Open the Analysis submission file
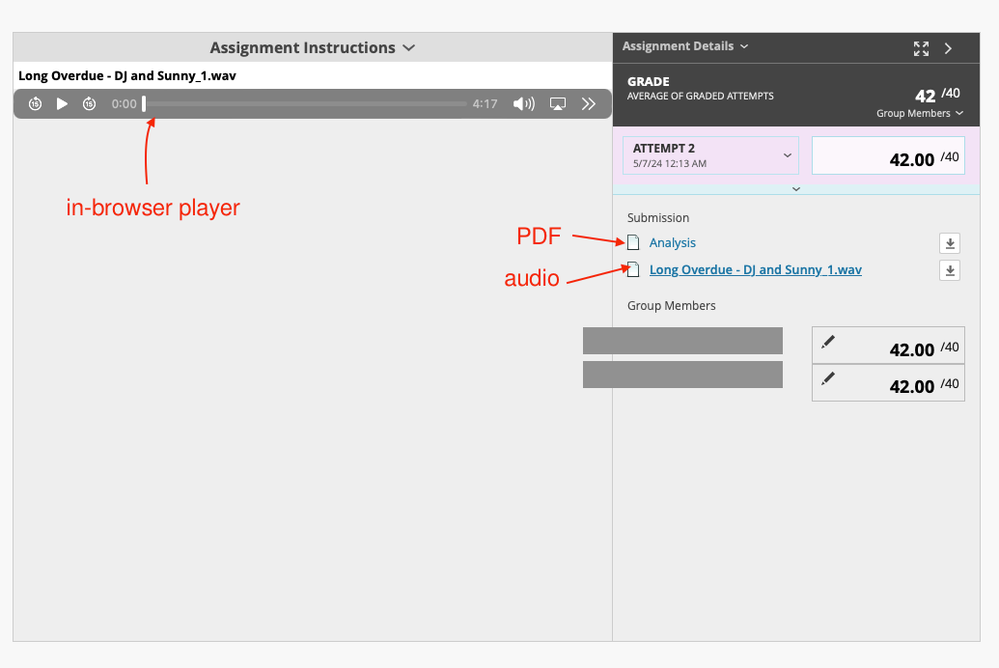Image resolution: width=999 pixels, height=668 pixels. [x=672, y=243]
